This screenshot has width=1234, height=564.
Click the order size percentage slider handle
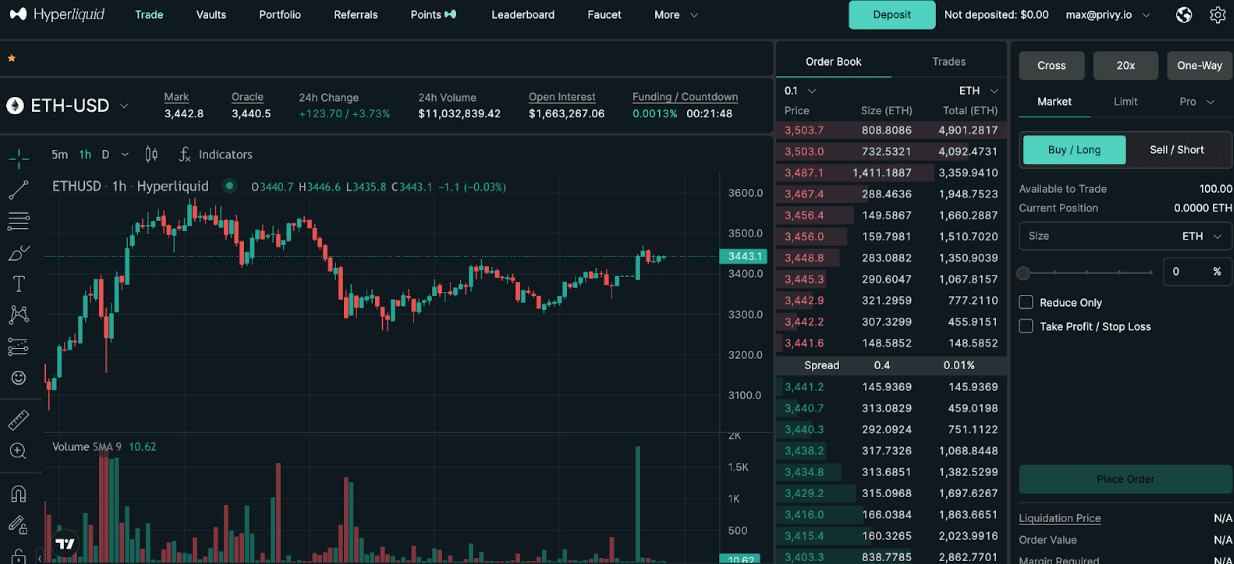click(x=1024, y=273)
